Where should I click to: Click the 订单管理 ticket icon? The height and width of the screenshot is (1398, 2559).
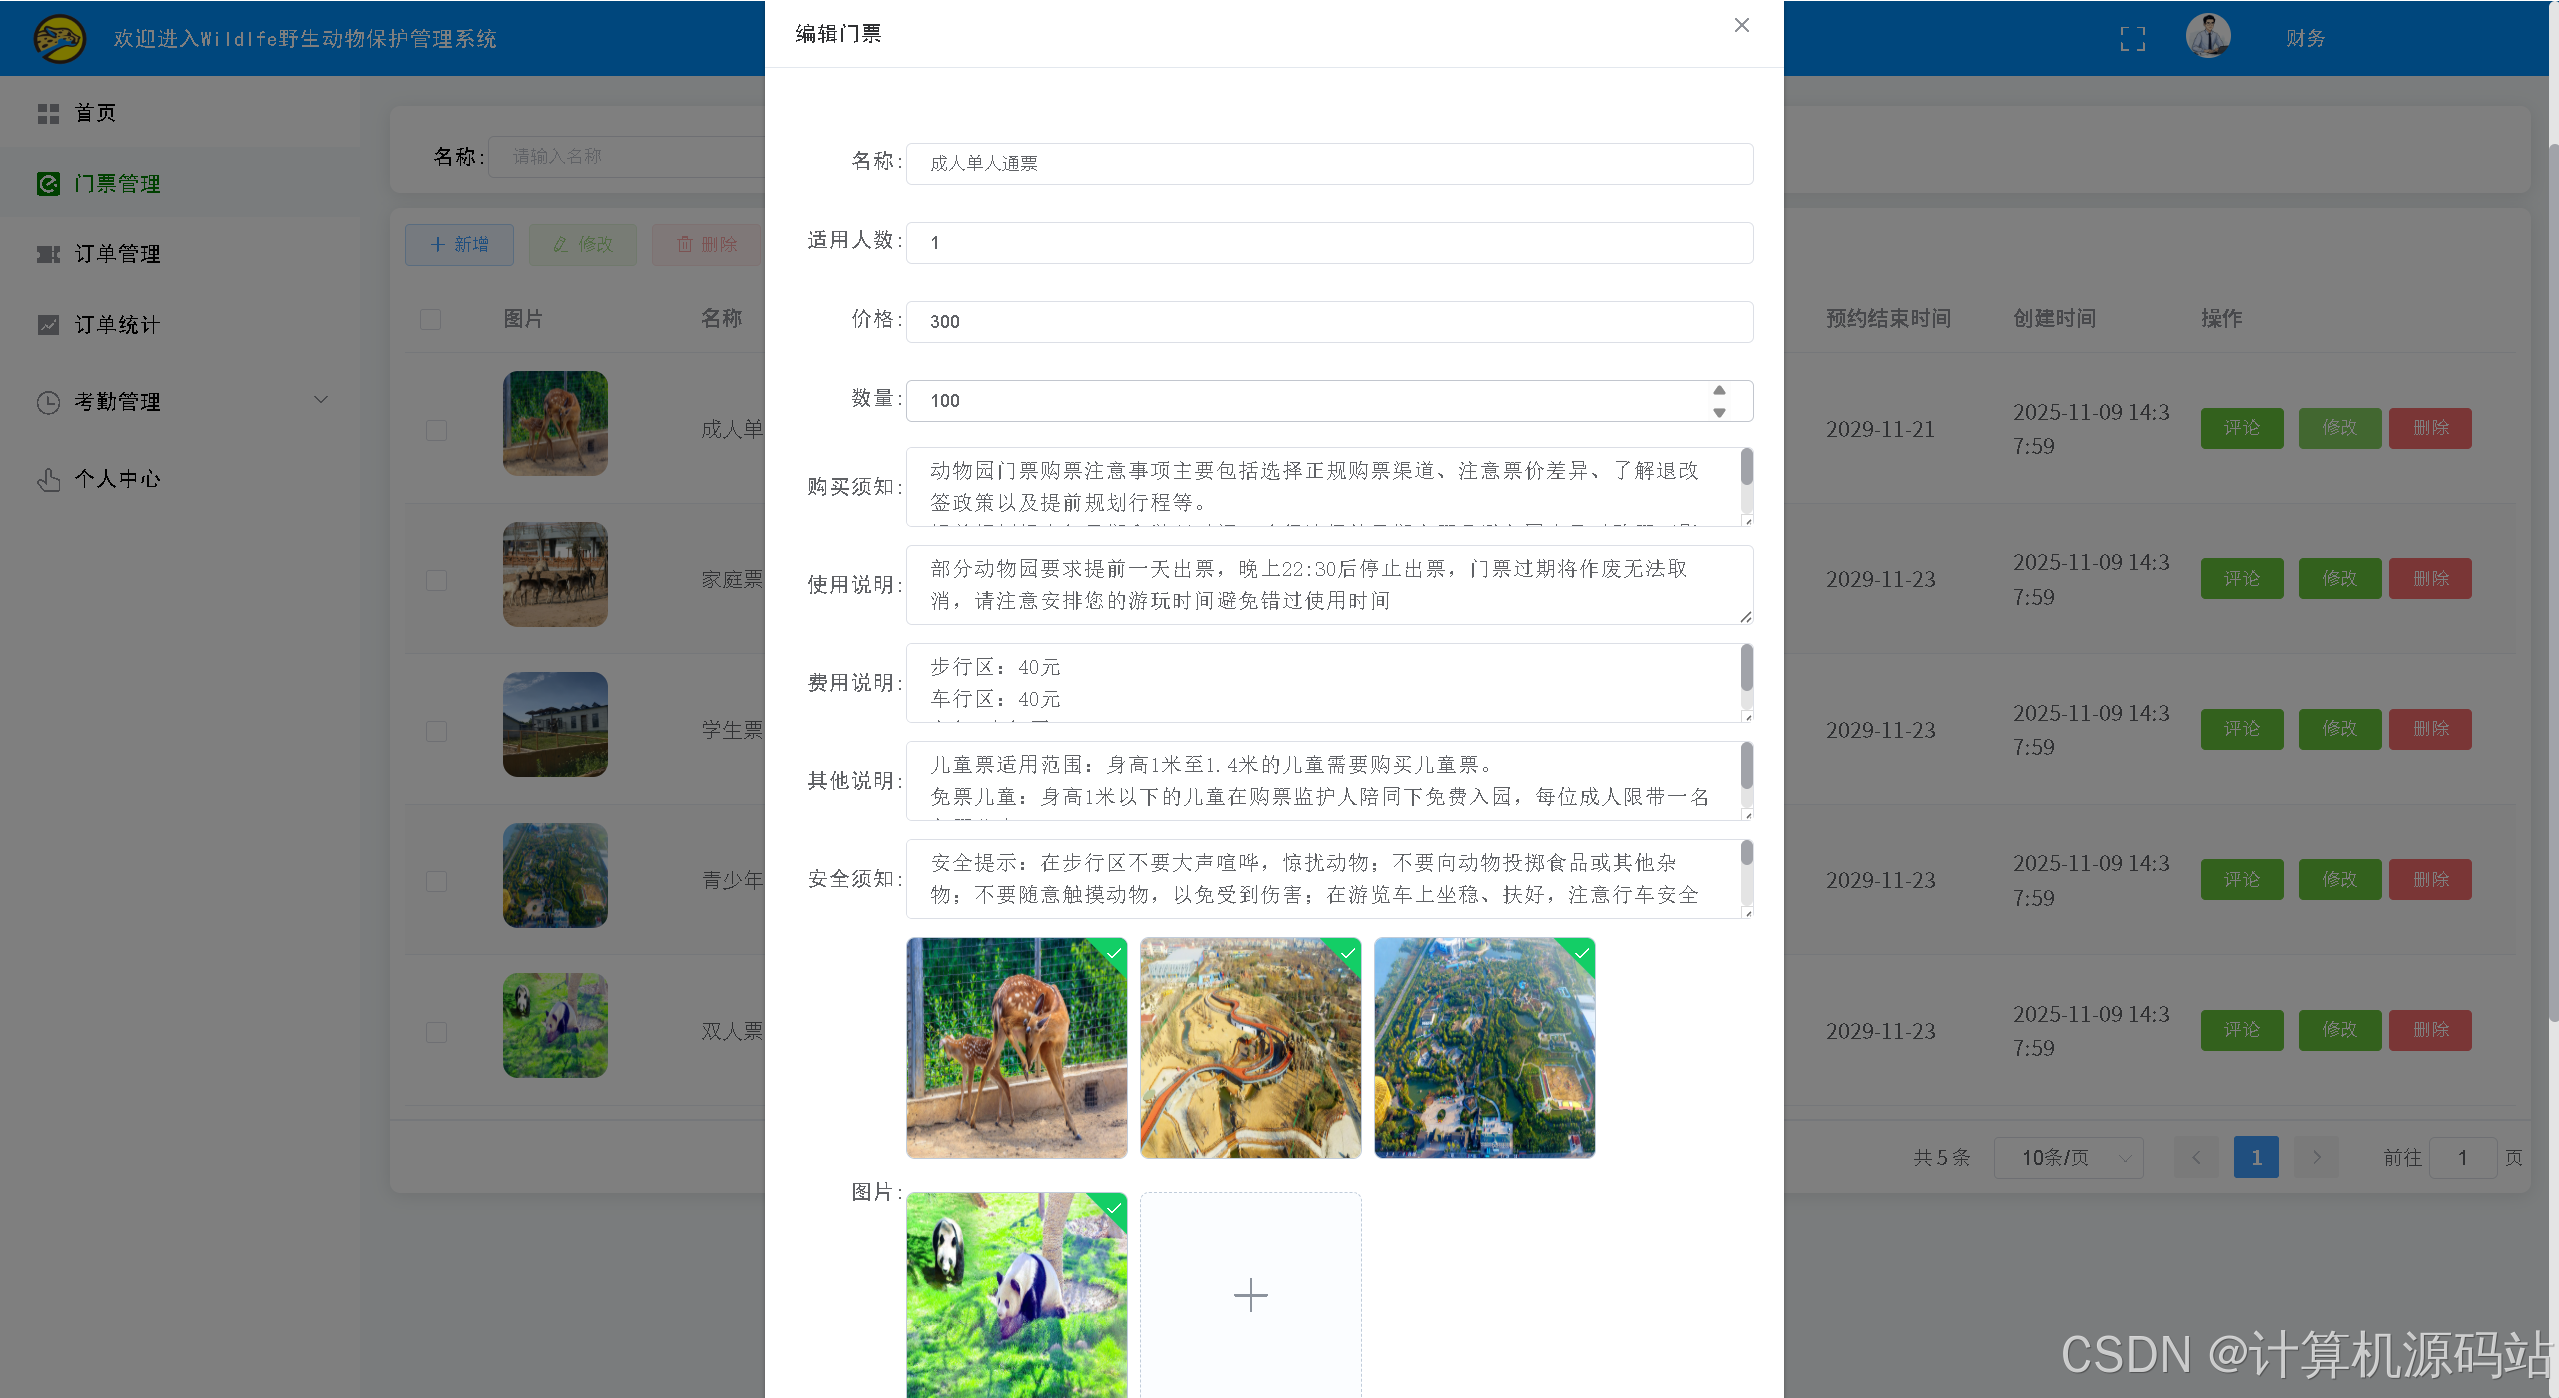pyautogui.click(x=48, y=254)
